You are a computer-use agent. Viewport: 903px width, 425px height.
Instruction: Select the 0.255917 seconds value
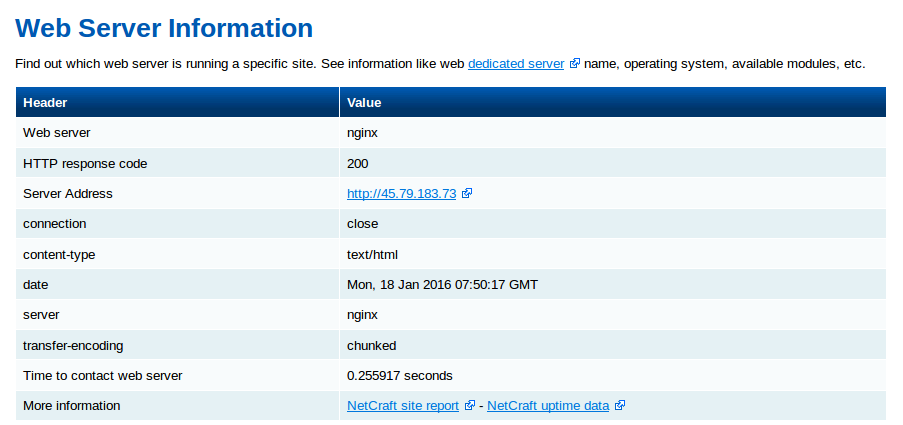pyautogui.click(x=399, y=376)
